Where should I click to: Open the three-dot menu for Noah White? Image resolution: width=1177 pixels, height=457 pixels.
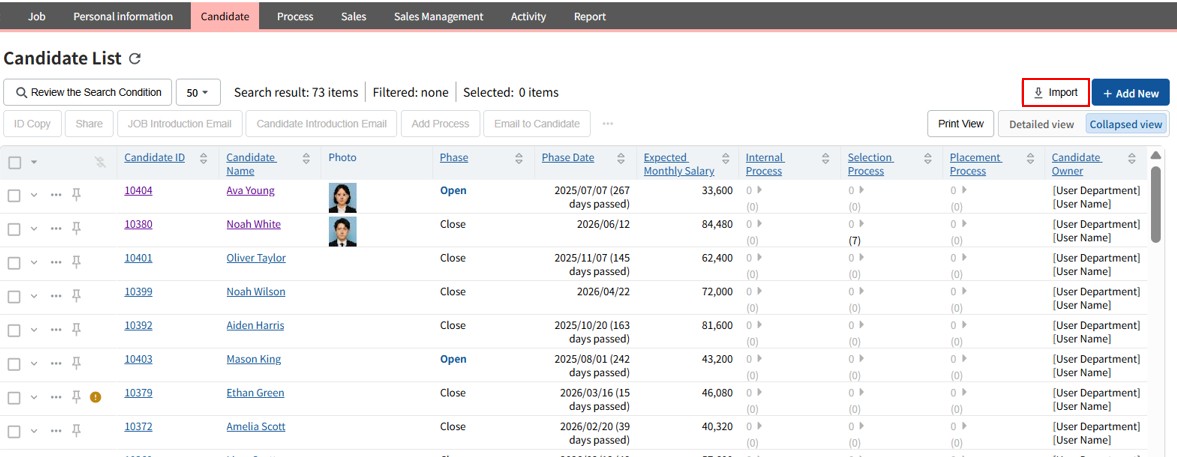pos(56,229)
